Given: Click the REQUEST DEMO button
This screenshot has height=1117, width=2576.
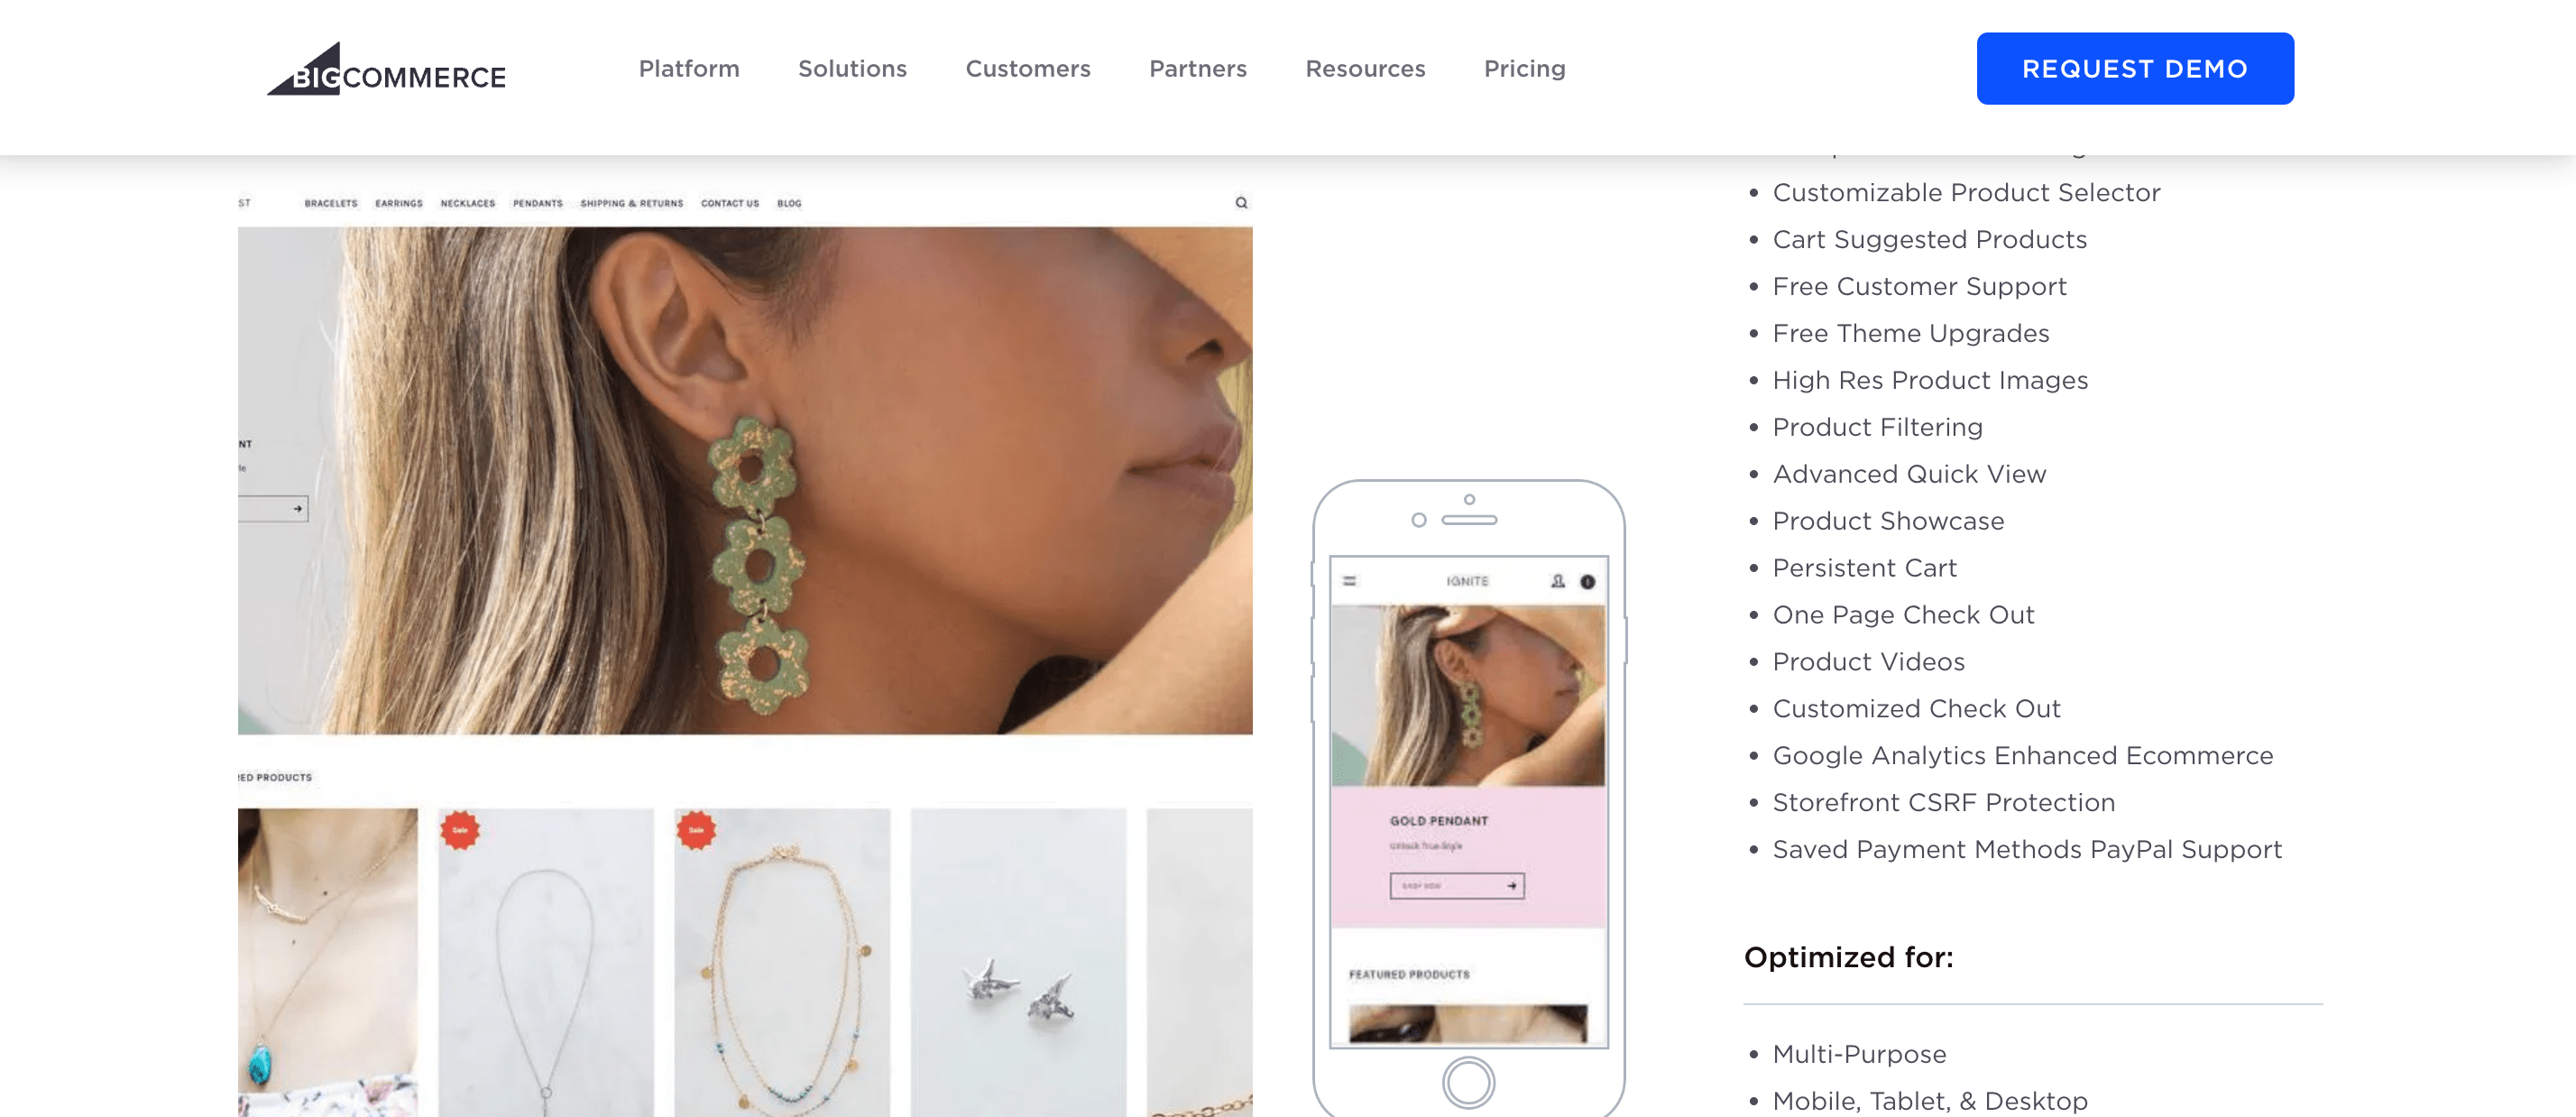Looking at the screenshot, I should pyautogui.click(x=2134, y=68).
